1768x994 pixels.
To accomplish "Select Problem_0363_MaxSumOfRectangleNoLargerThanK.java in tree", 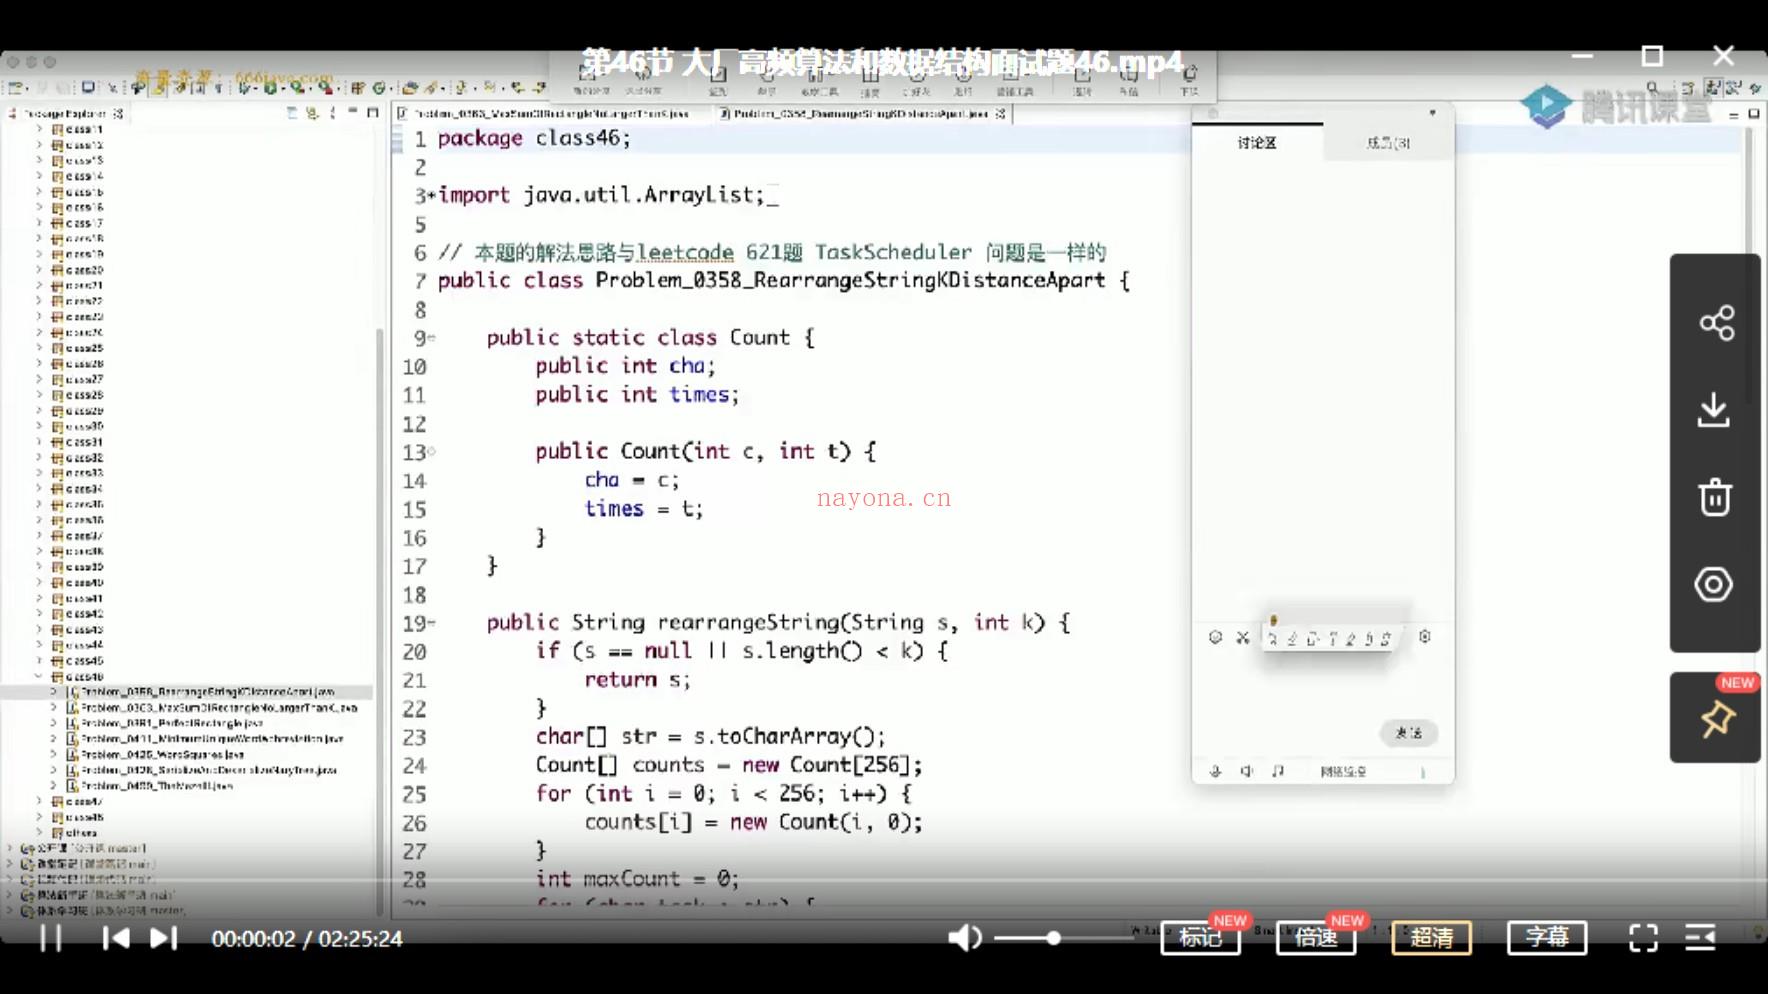I will [x=218, y=707].
